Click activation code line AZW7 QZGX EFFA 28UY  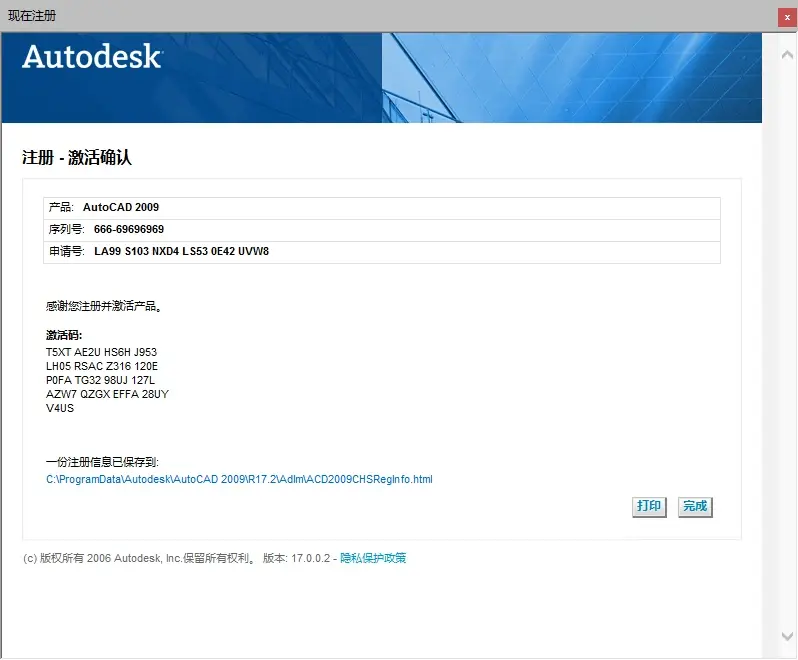point(107,394)
